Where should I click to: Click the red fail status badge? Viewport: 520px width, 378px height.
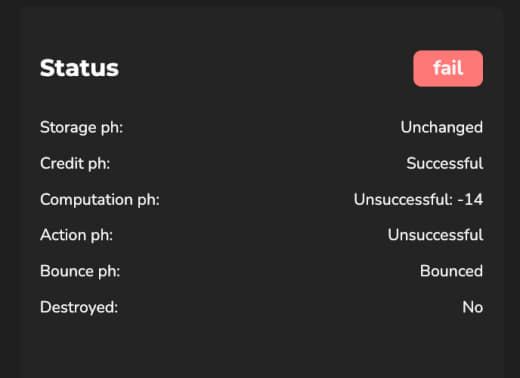(x=448, y=68)
